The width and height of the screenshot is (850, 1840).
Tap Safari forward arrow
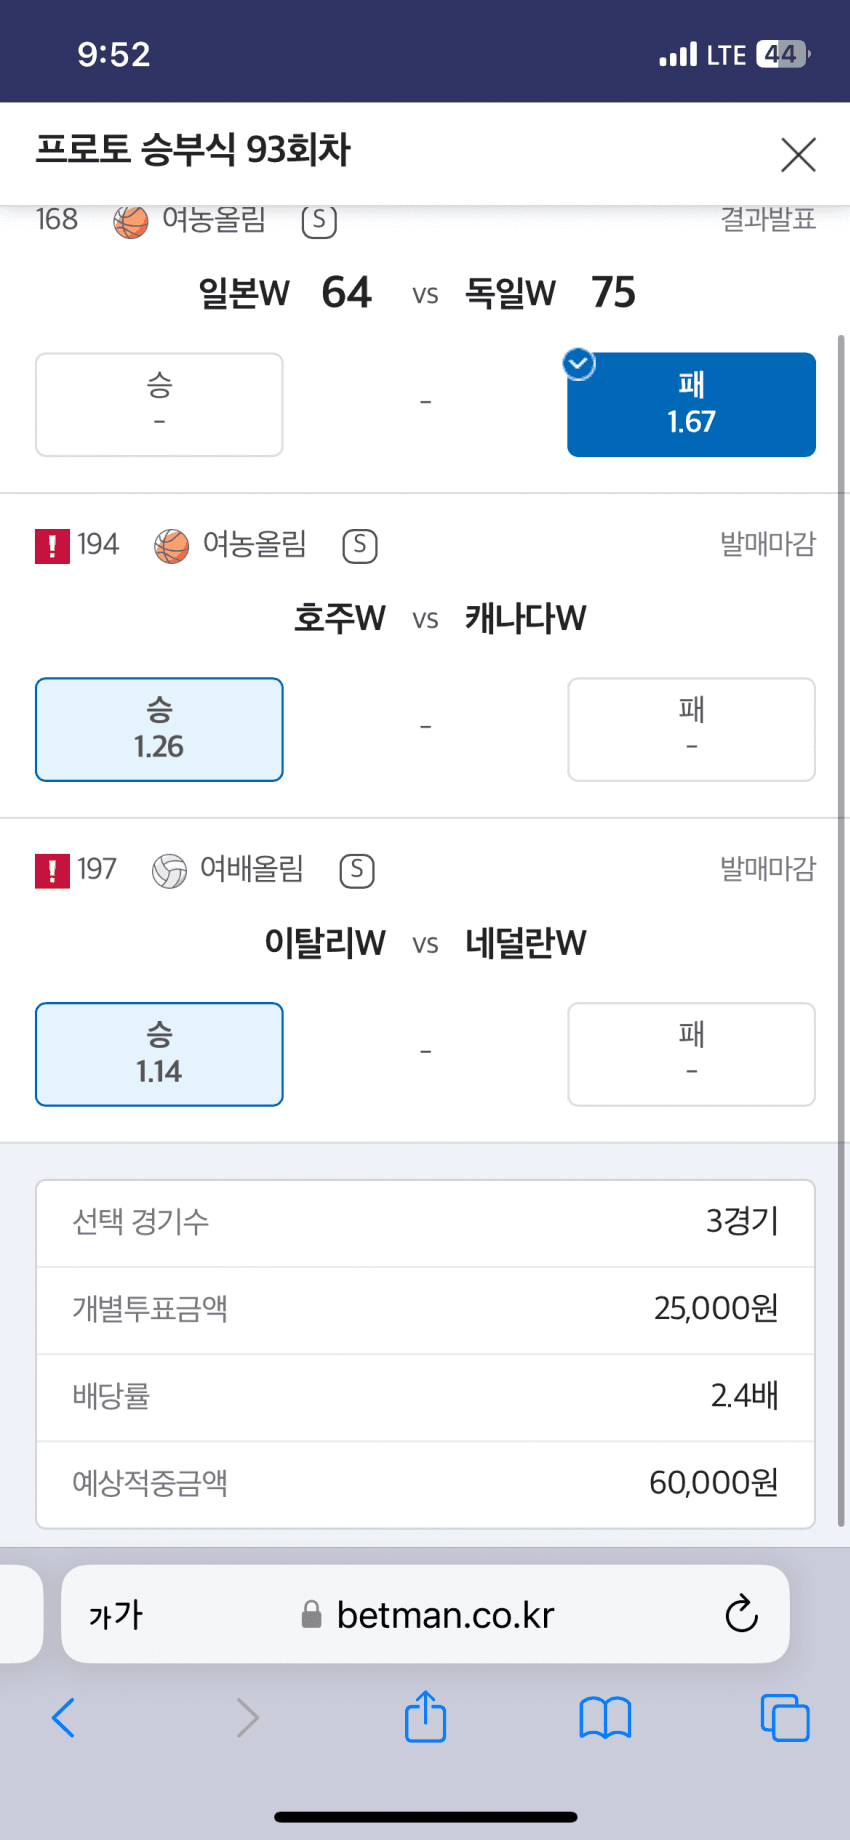247,1718
